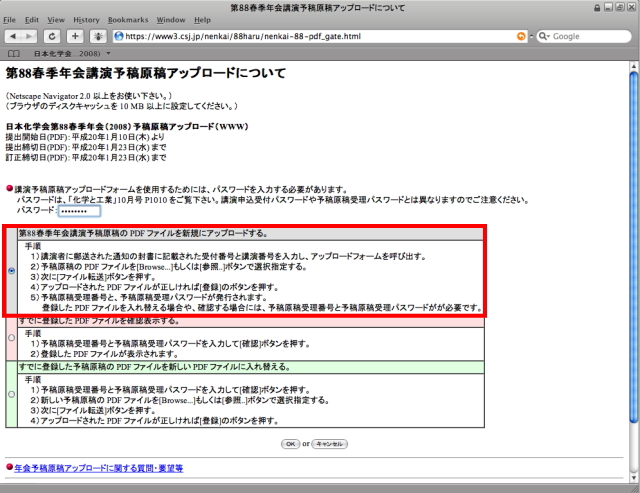640x493 pixels.
Task: Click the browser Back arrow button
Action: click(13, 36)
